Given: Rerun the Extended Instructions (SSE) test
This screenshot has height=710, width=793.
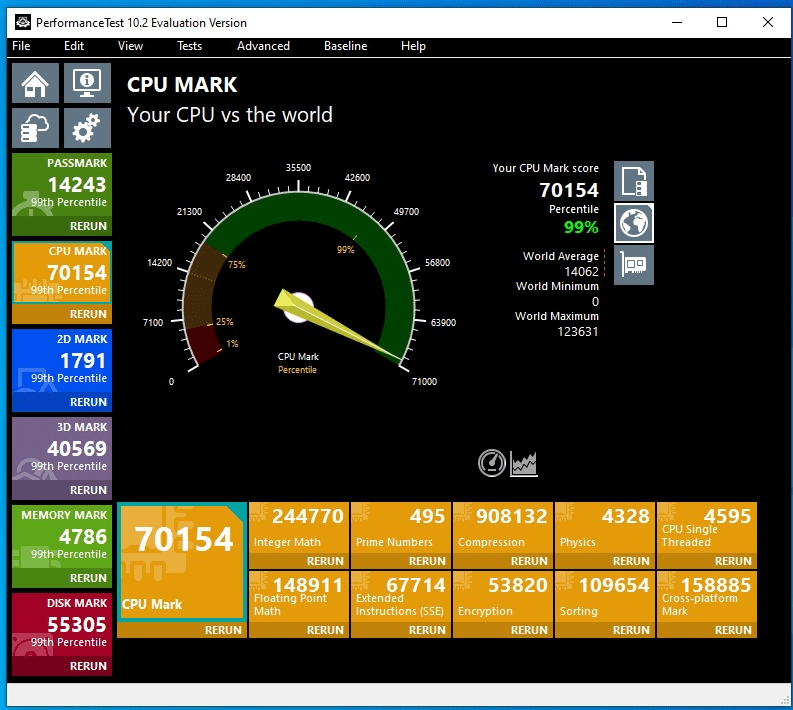Looking at the screenshot, I should click(x=401, y=630).
